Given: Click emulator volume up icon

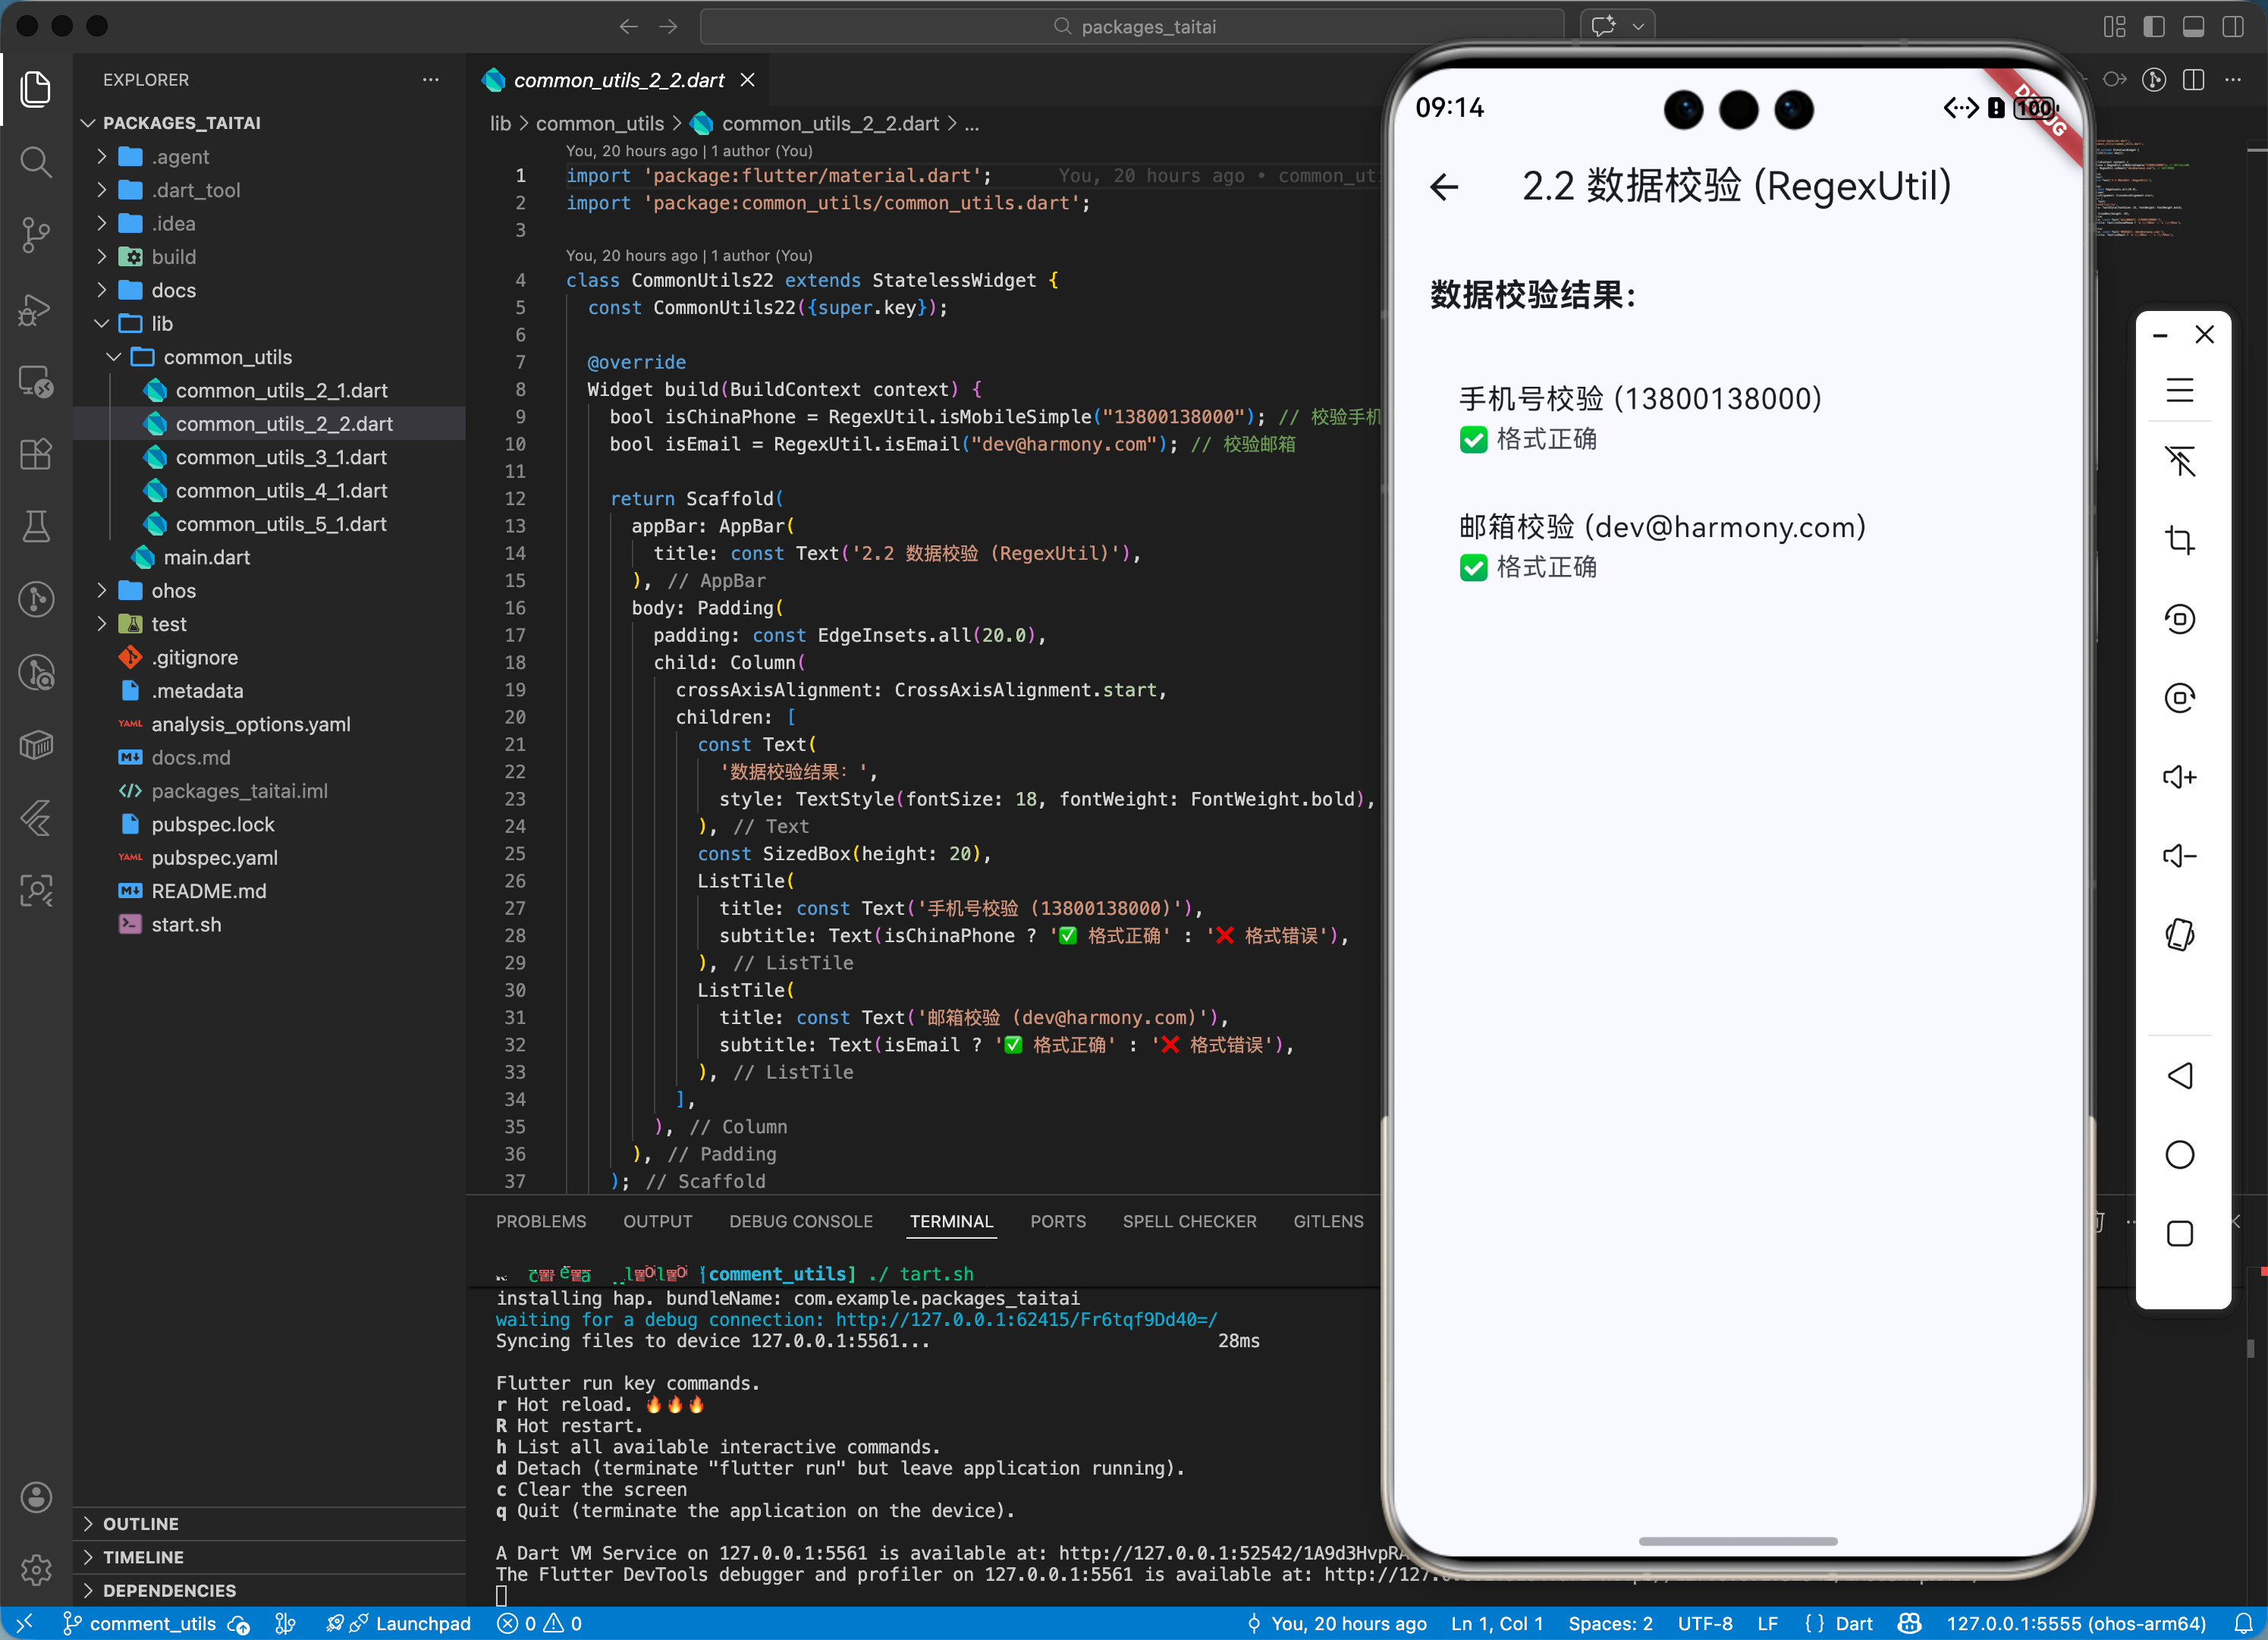Looking at the screenshot, I should point(2179,777).
